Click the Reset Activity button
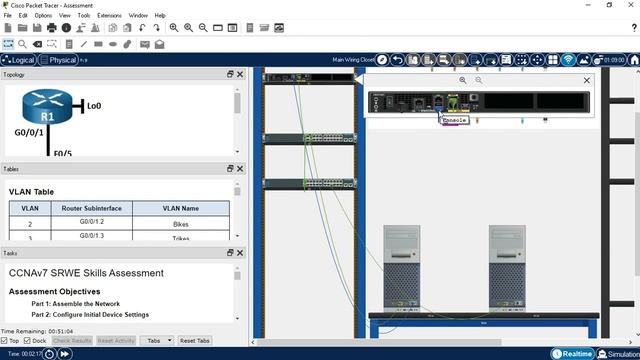This screenshot has height=360, width=640. 116,340
